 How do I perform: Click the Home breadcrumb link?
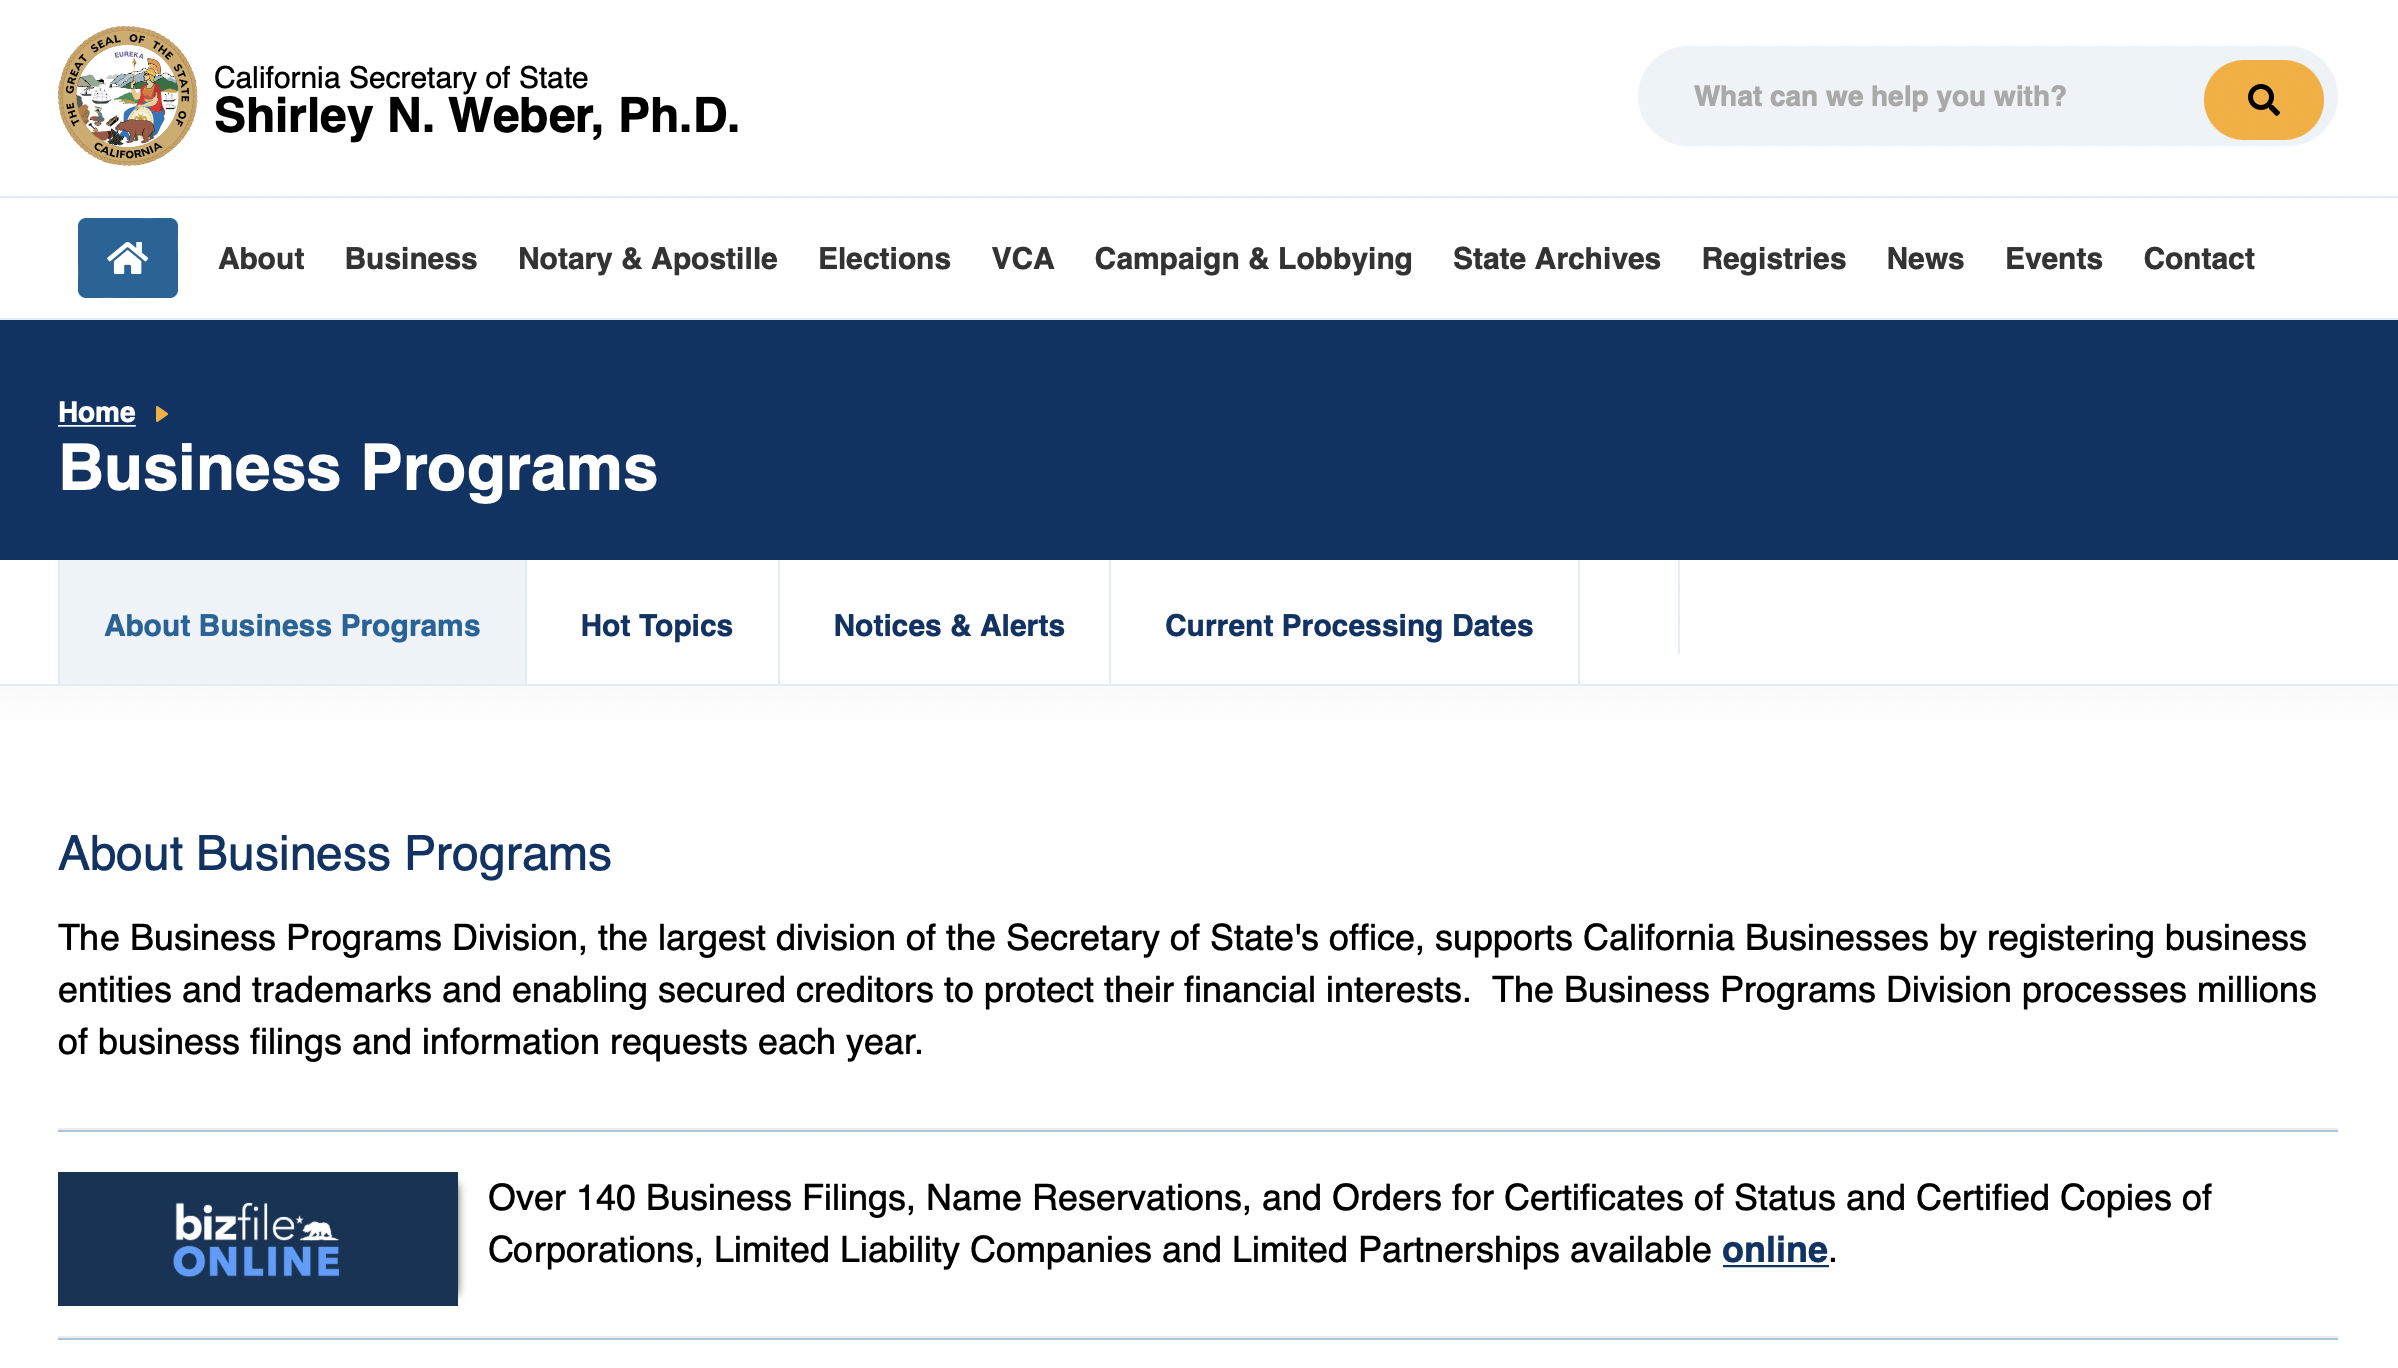tap(96, 412)
